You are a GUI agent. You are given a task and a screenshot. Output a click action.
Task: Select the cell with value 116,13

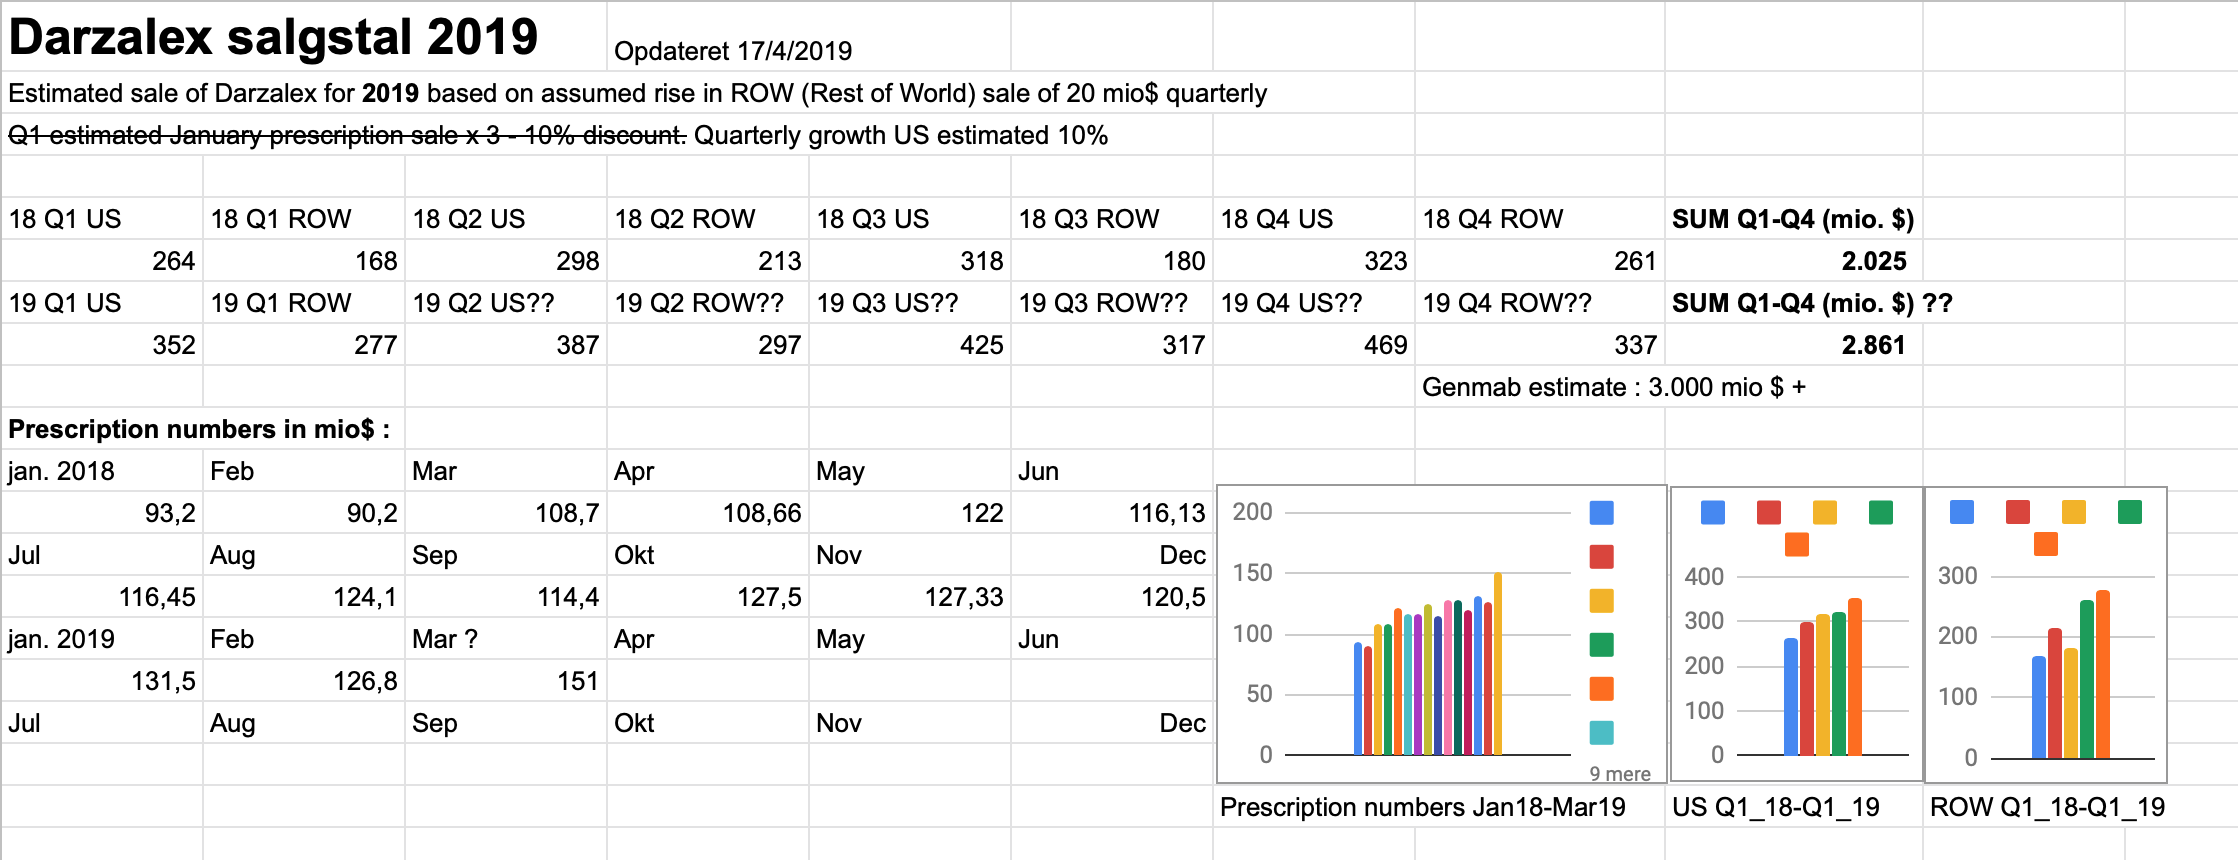1113,513
